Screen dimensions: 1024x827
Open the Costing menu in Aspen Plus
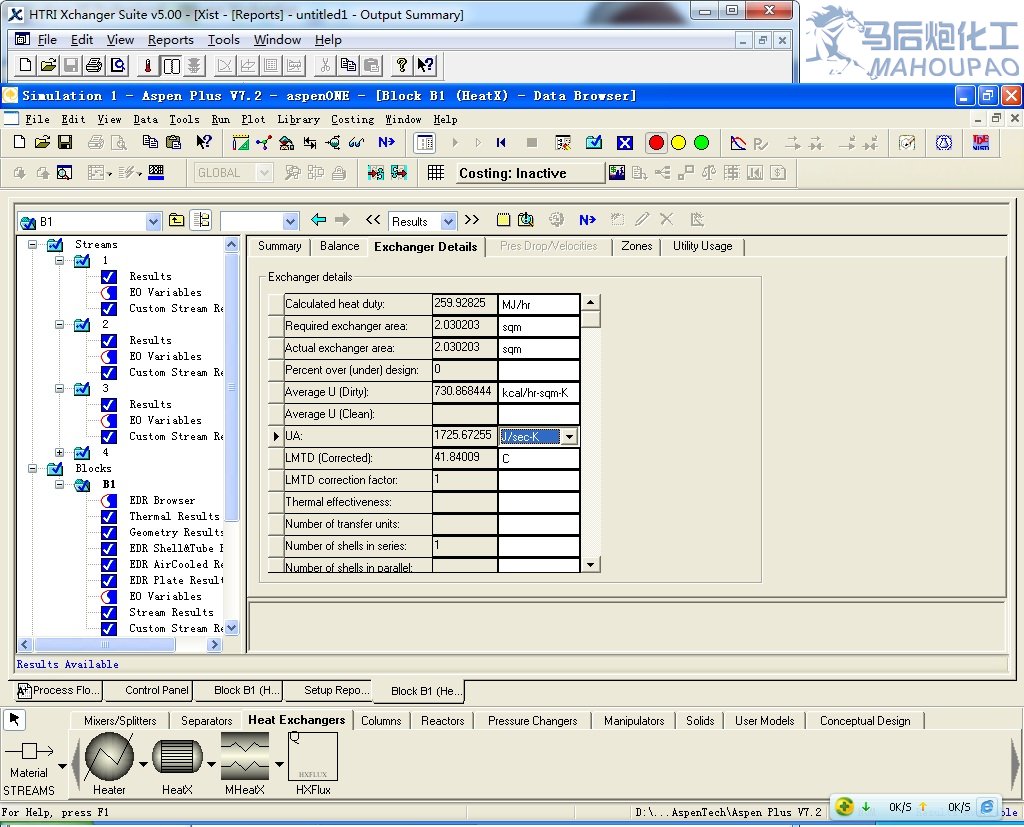pyautogui.click(x=353, y=120)
